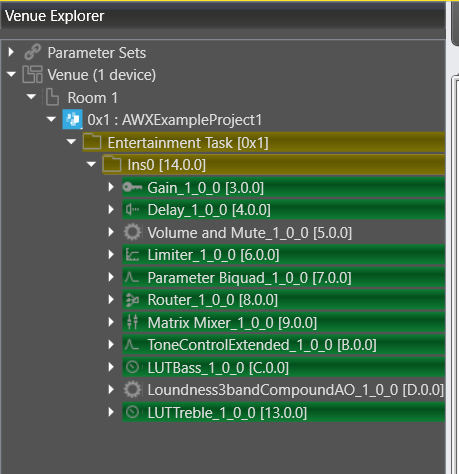The width and height of the screenshot is (459, 474).
Task: Collapse the Entertainment Task [0x1] folder
Action: pyautogui.click(x=71, y=142)
